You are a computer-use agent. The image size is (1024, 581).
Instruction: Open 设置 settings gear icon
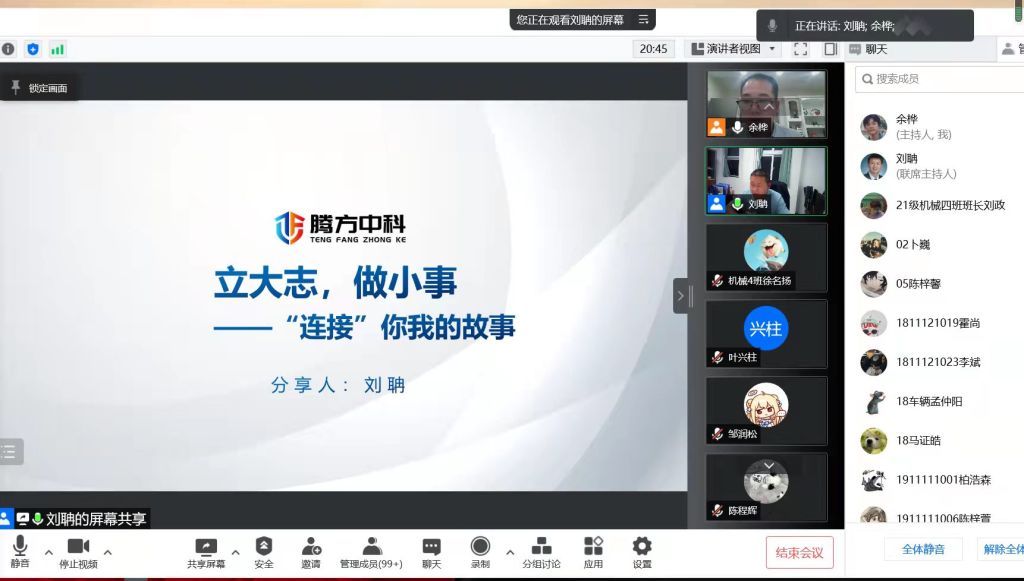[x=642, y=546]
